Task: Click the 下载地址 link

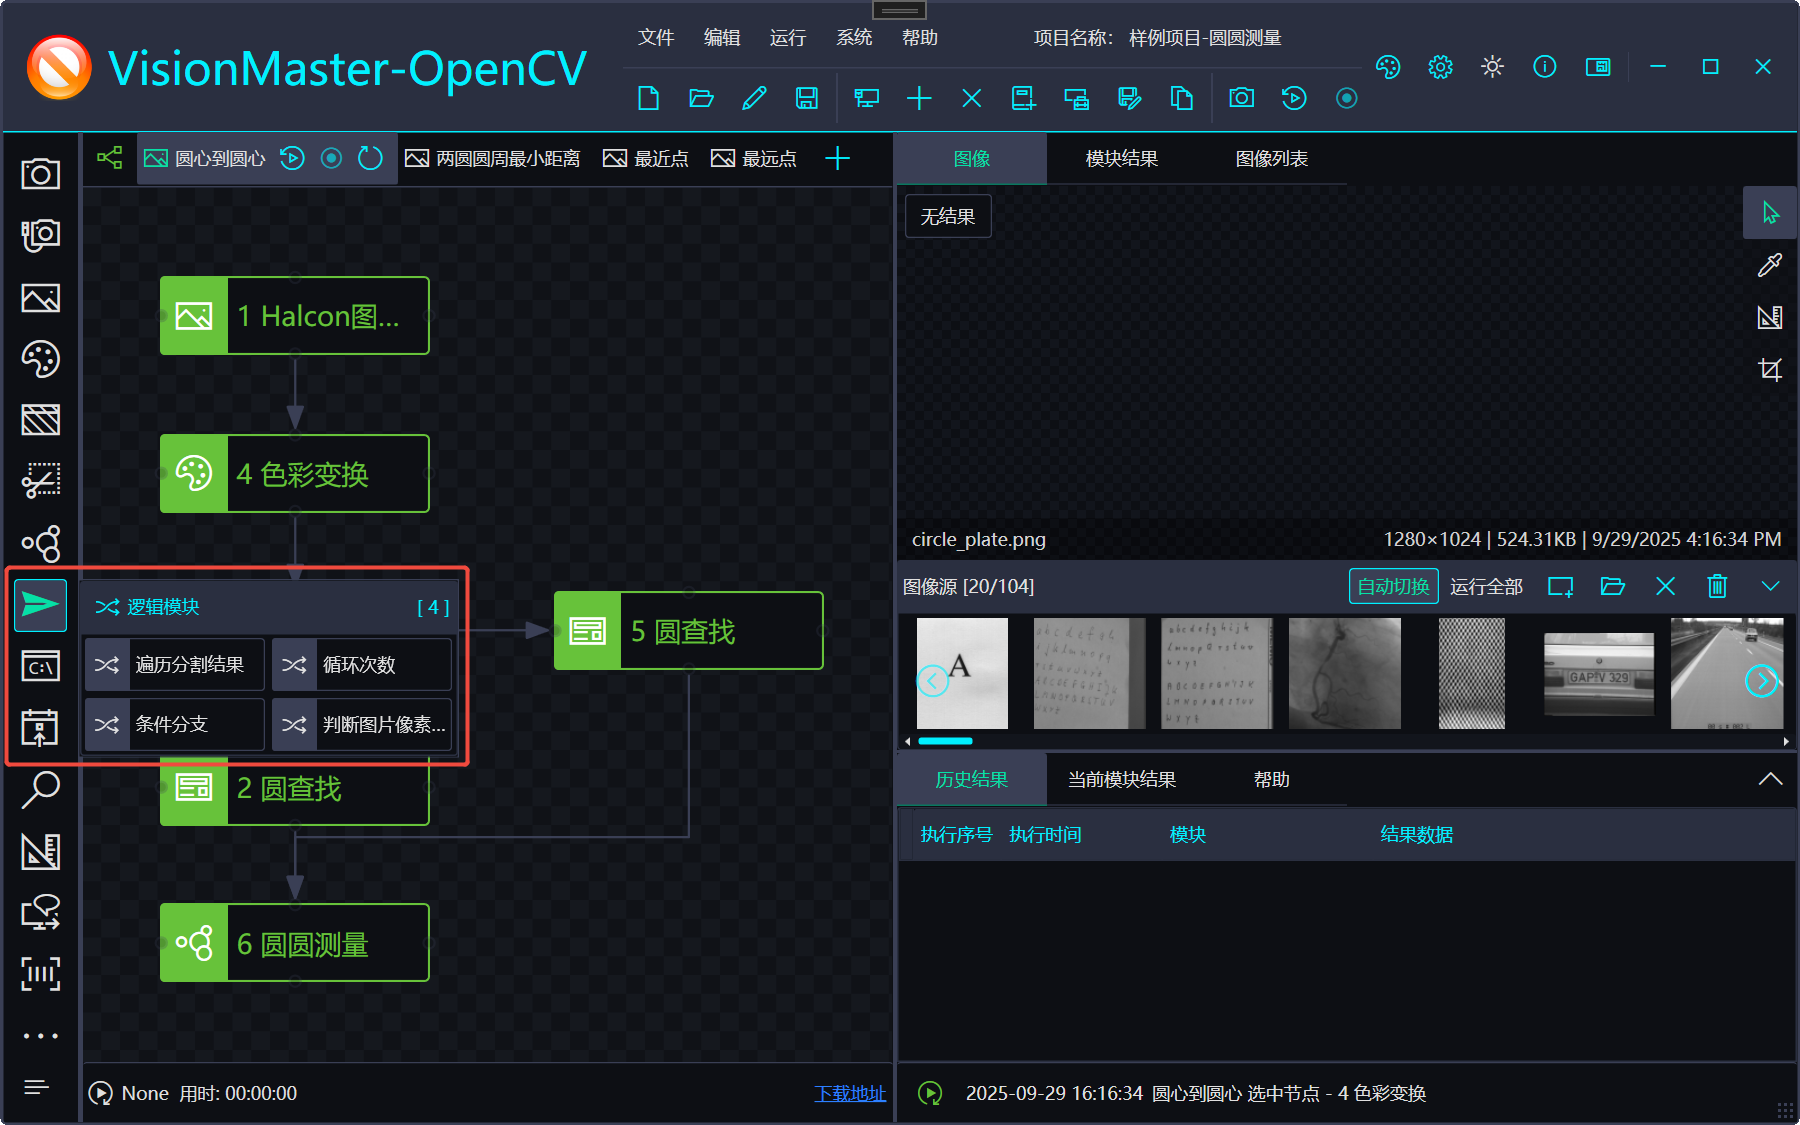Action: point(850,1094)
